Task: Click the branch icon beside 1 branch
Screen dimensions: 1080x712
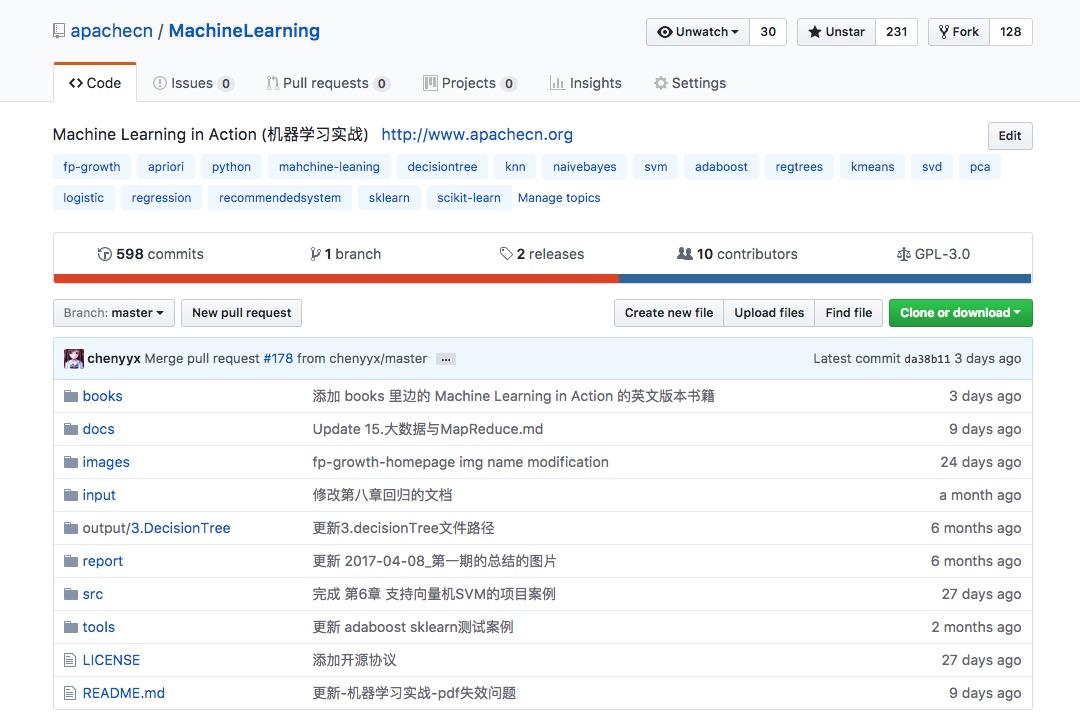Action: point(316,254)
